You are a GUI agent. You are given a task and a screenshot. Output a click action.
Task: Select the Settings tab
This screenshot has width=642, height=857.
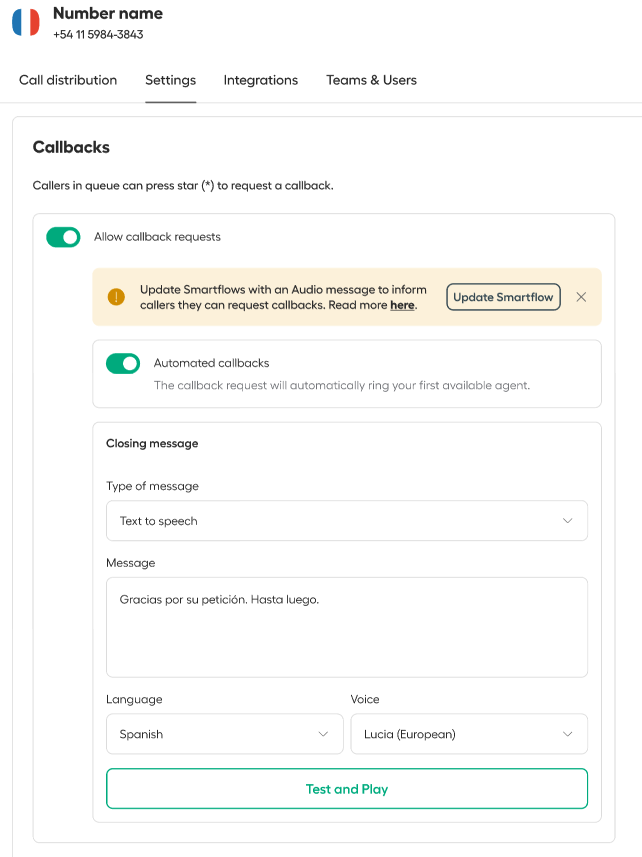click(170, 80)
